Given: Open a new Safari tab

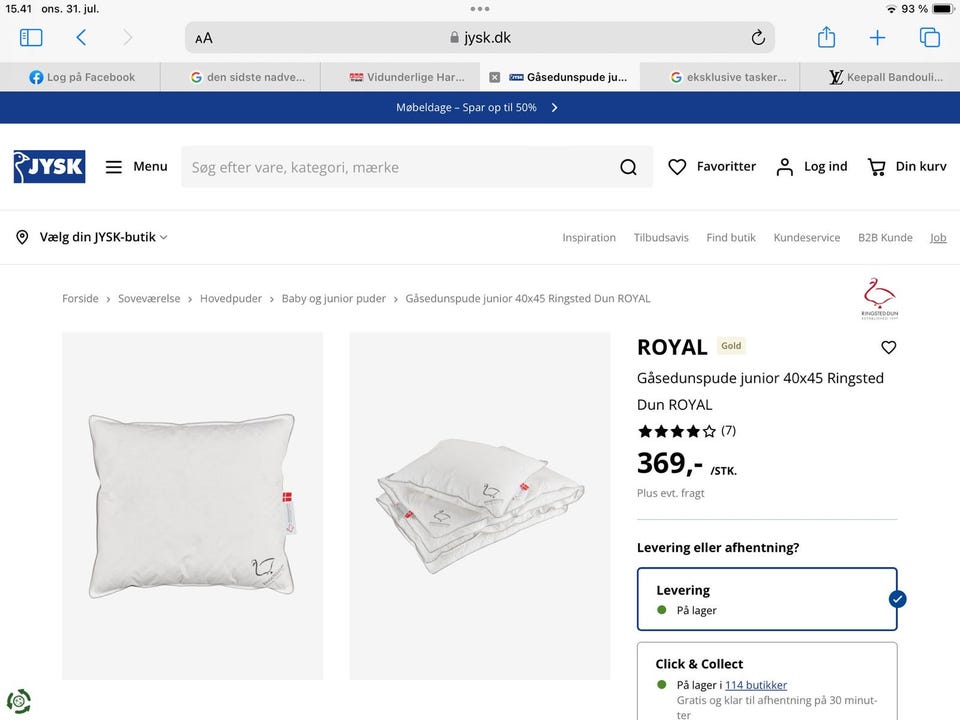Looking at the screenshot, I should pyautogui.click(x=877, y=38).
